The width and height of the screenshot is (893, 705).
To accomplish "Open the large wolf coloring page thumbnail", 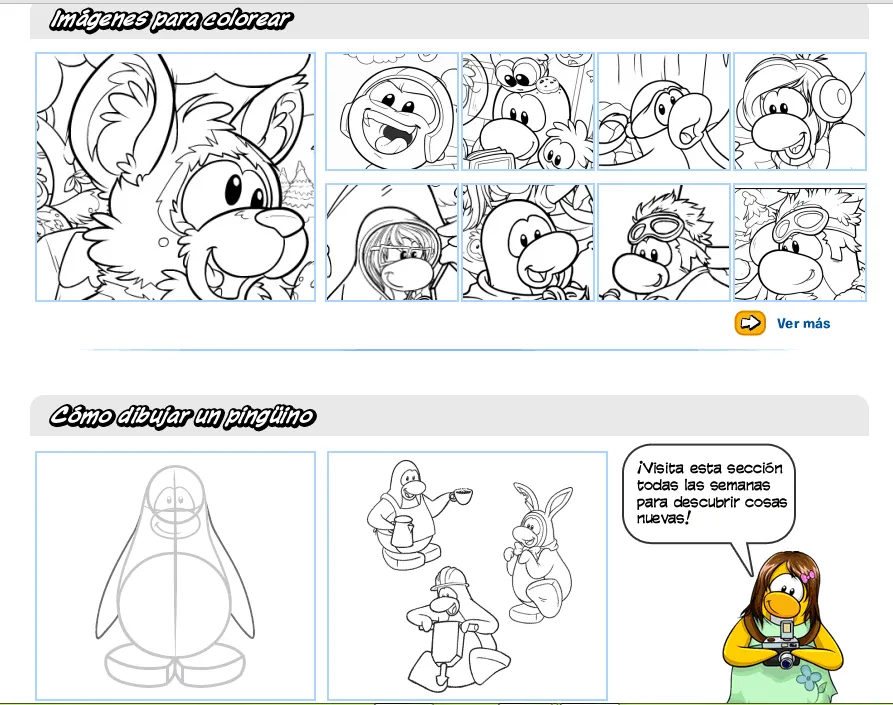I will point(176,176).
